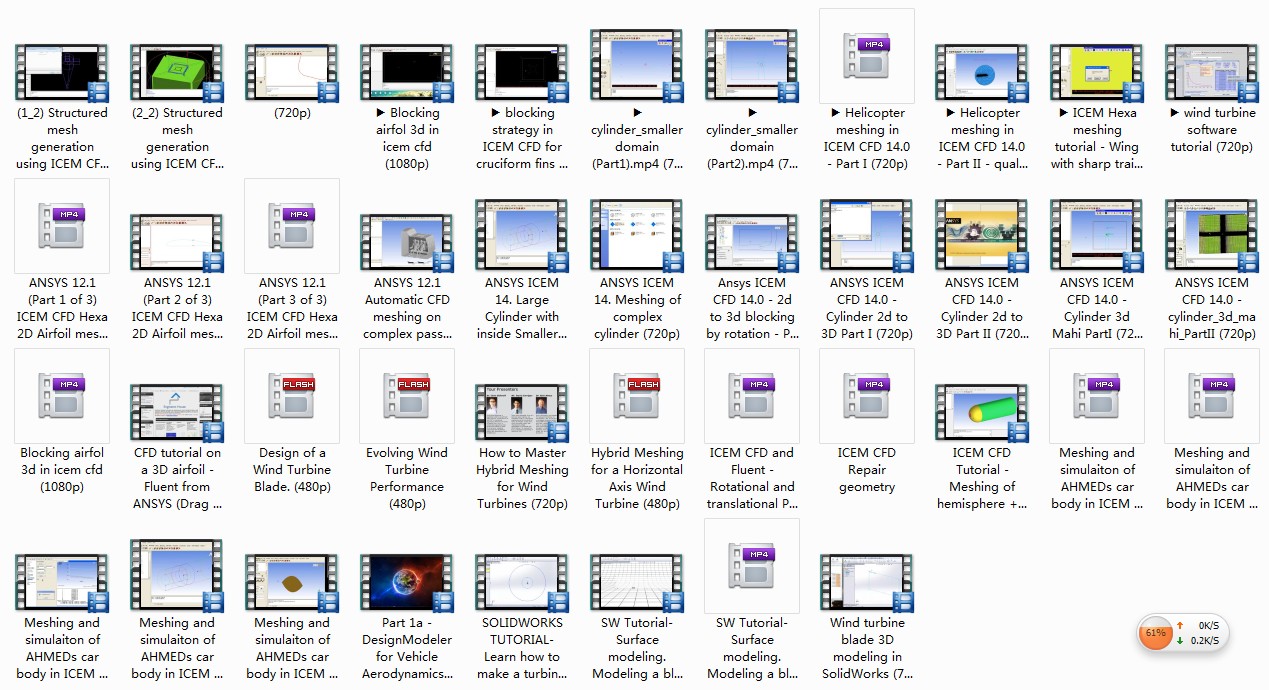Select ANSYS 12.1 Automatic CFD meshing thumbnail
Viewport: 1269px width, 690px height.
407,243
